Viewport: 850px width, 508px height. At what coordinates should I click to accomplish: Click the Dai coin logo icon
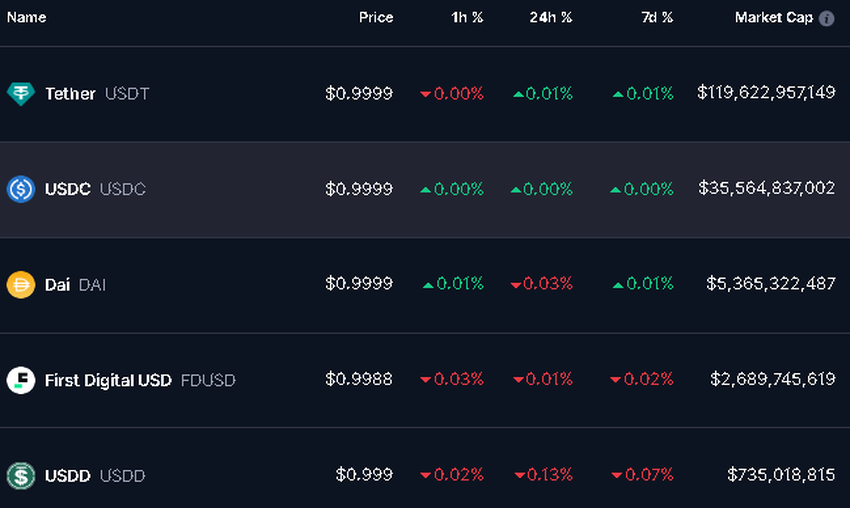20,285
